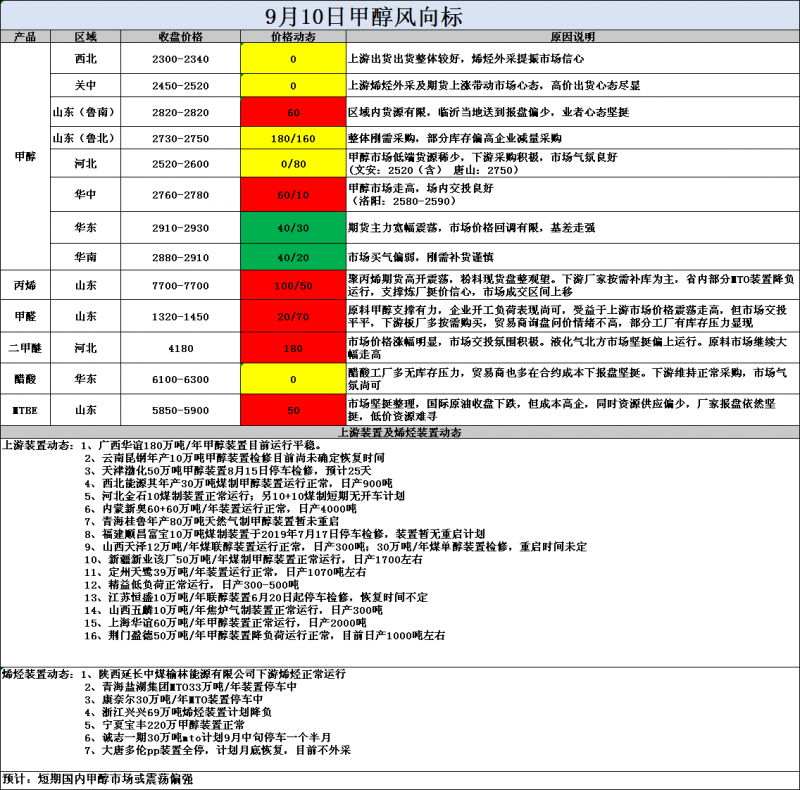
Task: Select price cell '2820-2820'
Action: click(181, 112)
